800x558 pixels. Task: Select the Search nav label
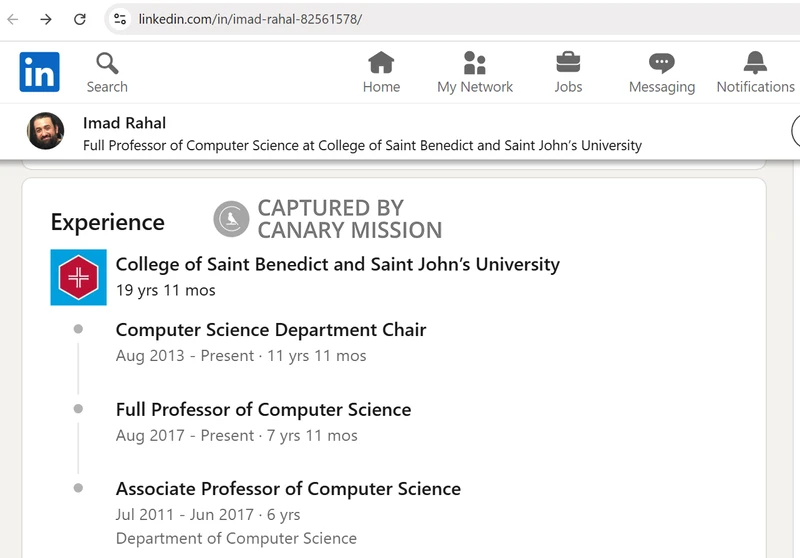(107, 87)
